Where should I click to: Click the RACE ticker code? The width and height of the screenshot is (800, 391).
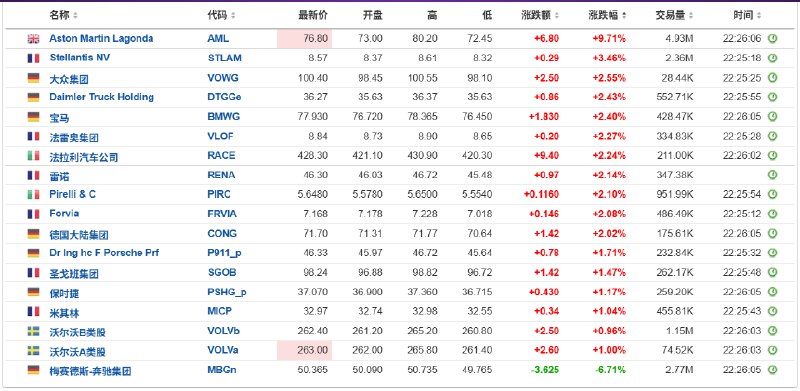221,156
